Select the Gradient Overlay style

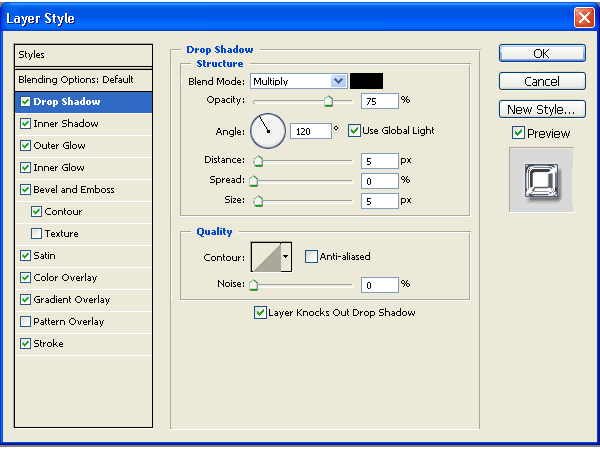72,300
